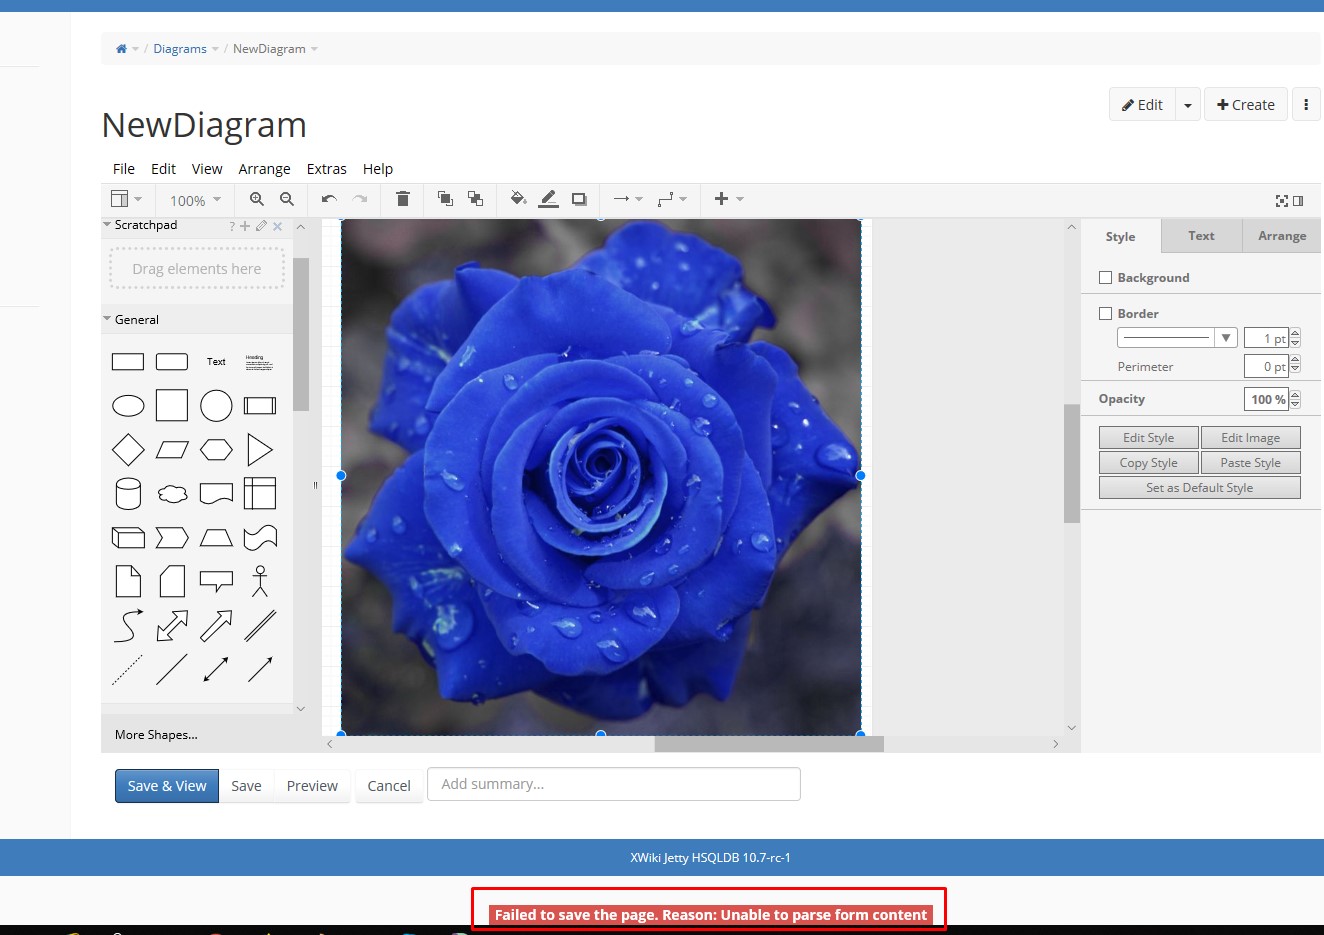The image size is (1324, 935).
Task: Click the Save & View button
Action: point(167,786)
